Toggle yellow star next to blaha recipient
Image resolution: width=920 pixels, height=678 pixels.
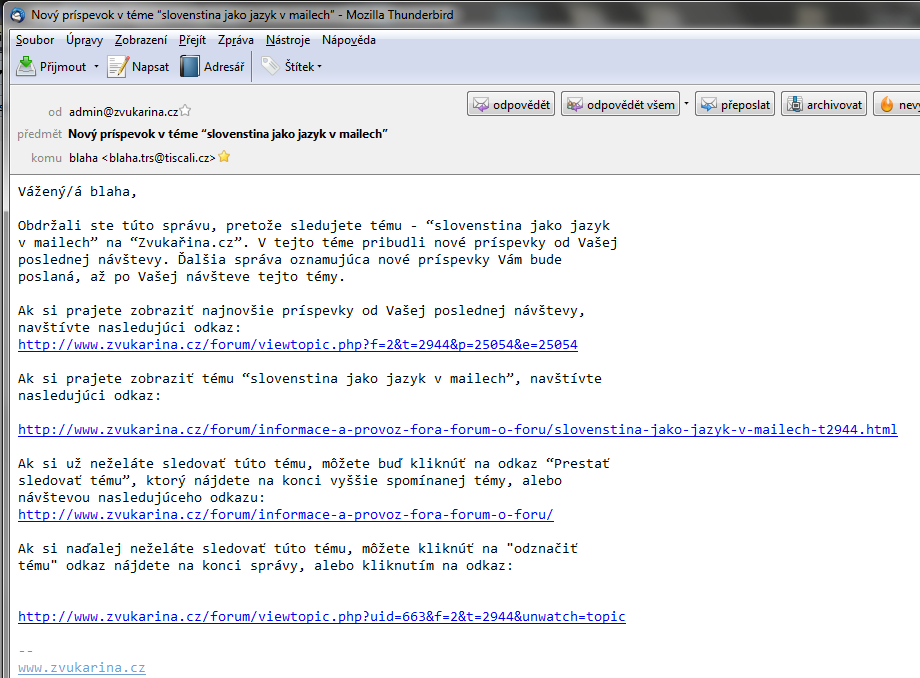(224, 157)
